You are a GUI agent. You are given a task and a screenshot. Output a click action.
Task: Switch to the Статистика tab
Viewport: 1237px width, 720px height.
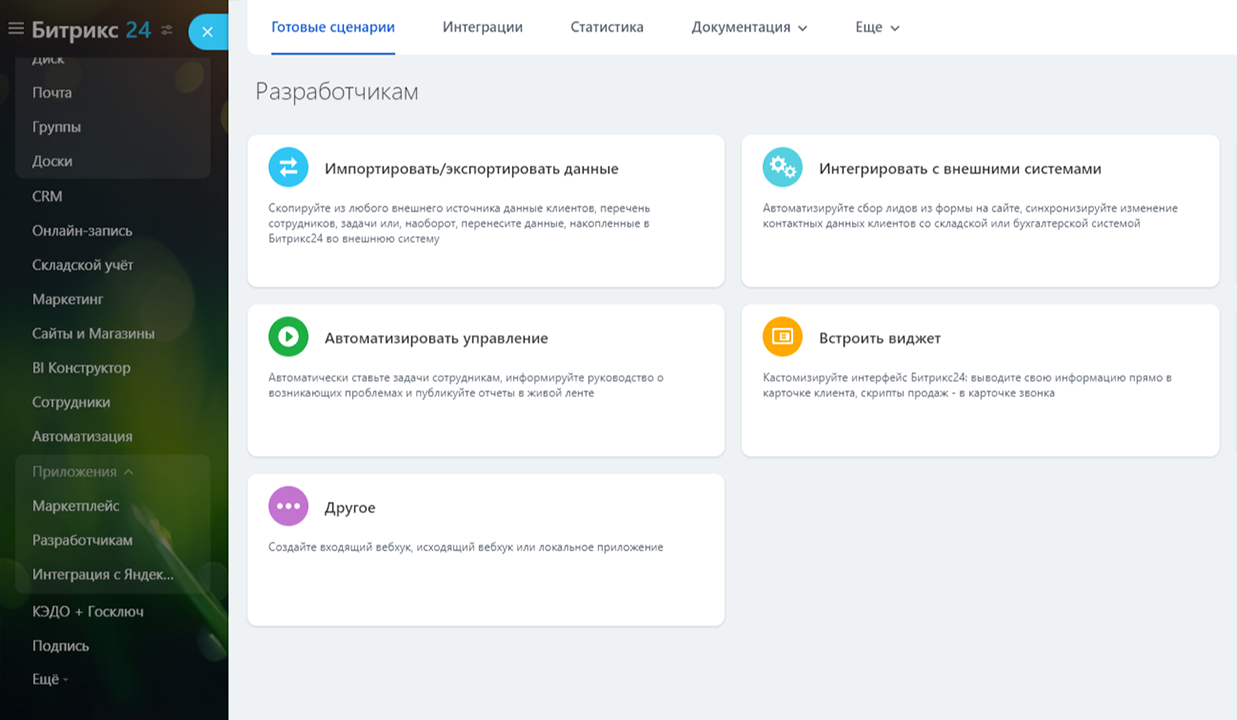606,27
